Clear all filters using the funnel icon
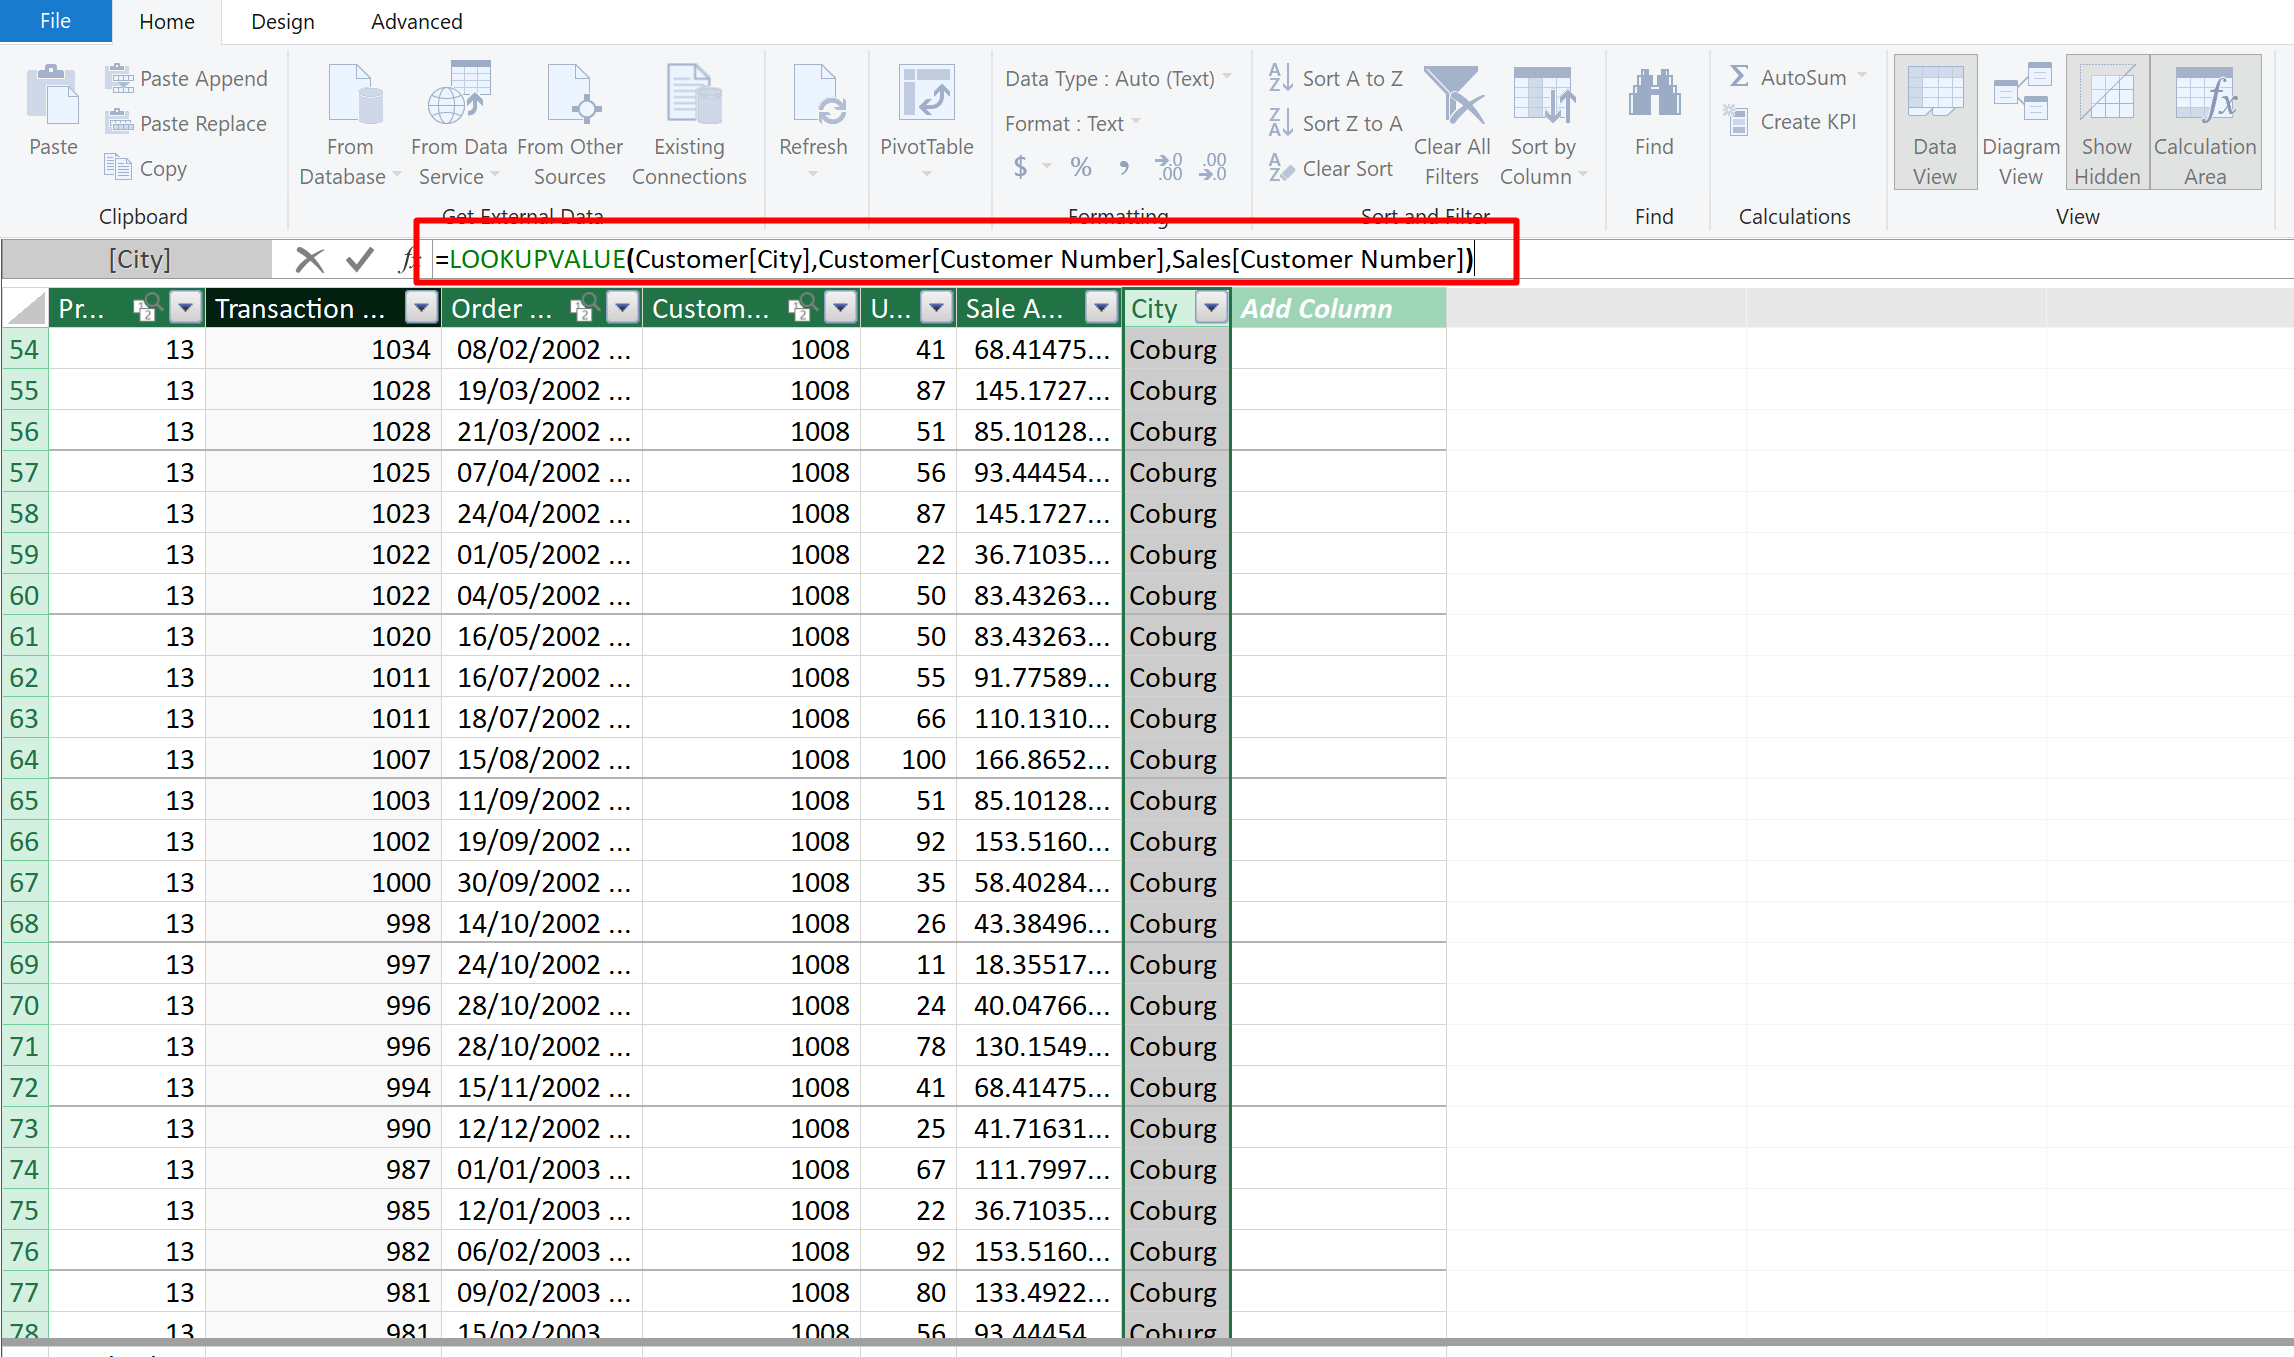This screenshot has width=2294, height=1357. tap(1452, 97)
